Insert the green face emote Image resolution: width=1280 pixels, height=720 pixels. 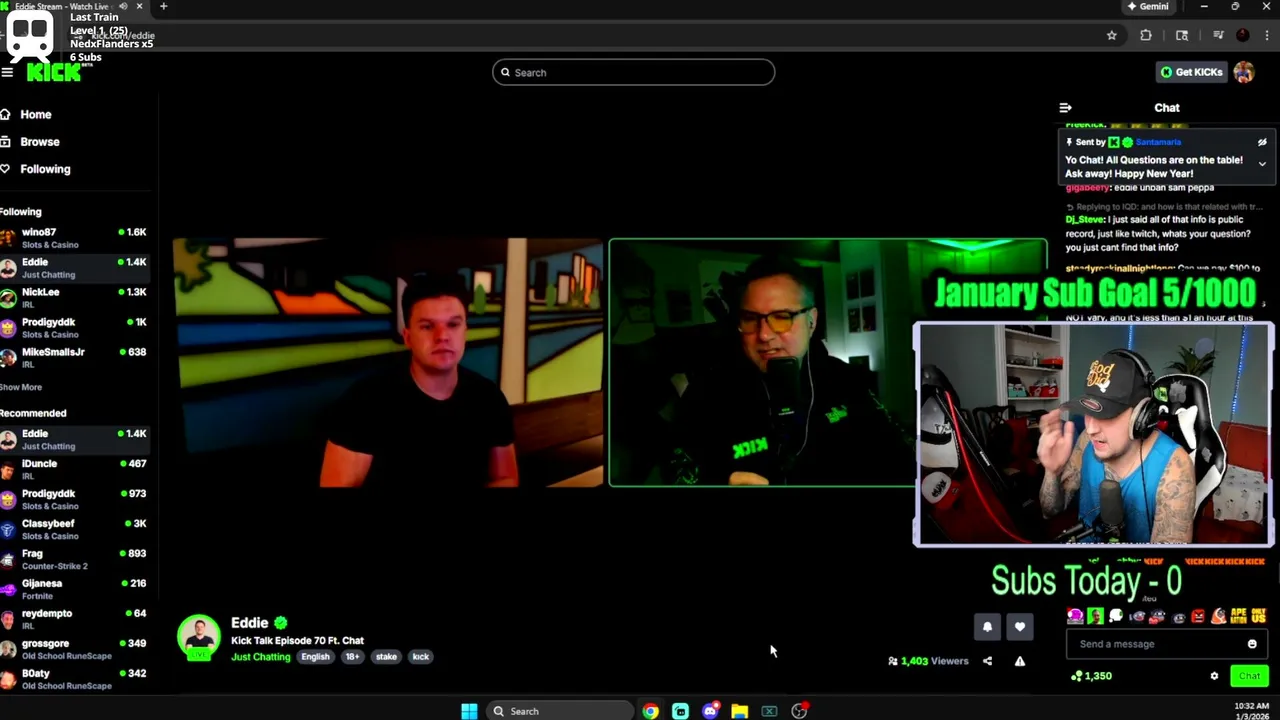tap(1096, 616)
